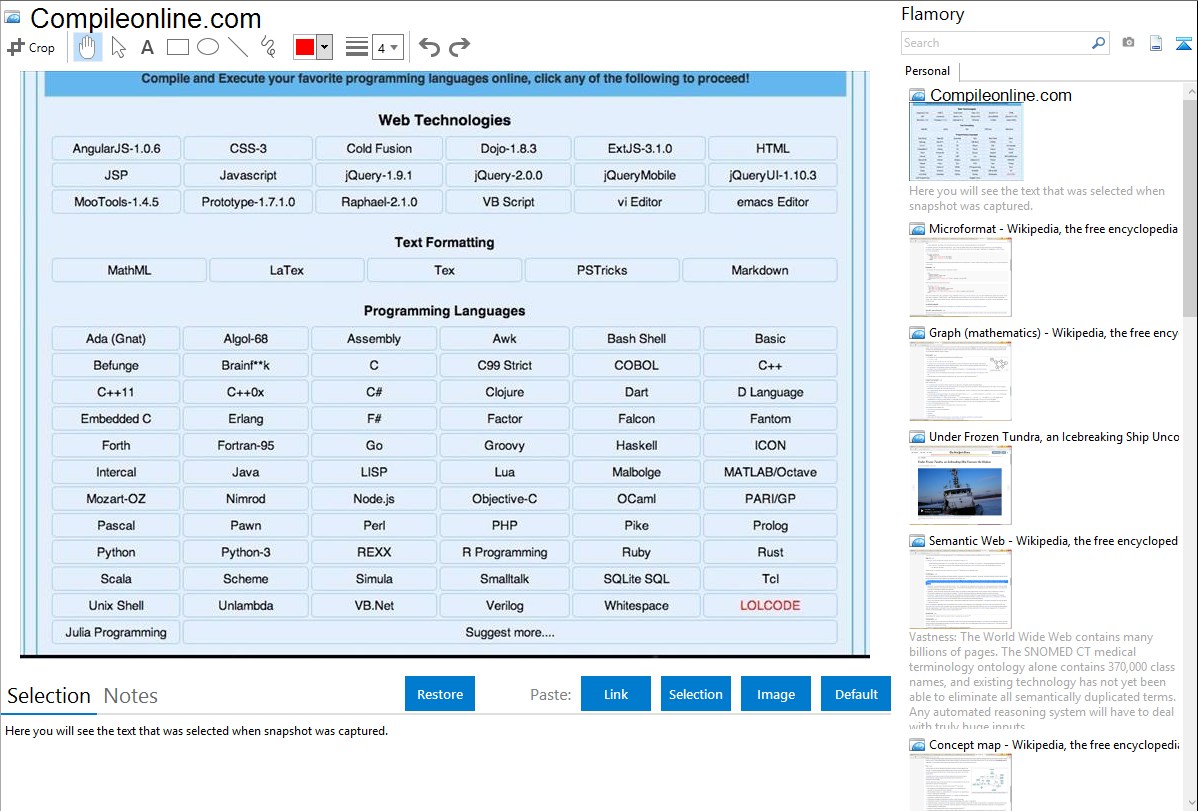Click the MATLAB/Octave cell
This screenshot has height=811, width=1198.
click(770, 472)
